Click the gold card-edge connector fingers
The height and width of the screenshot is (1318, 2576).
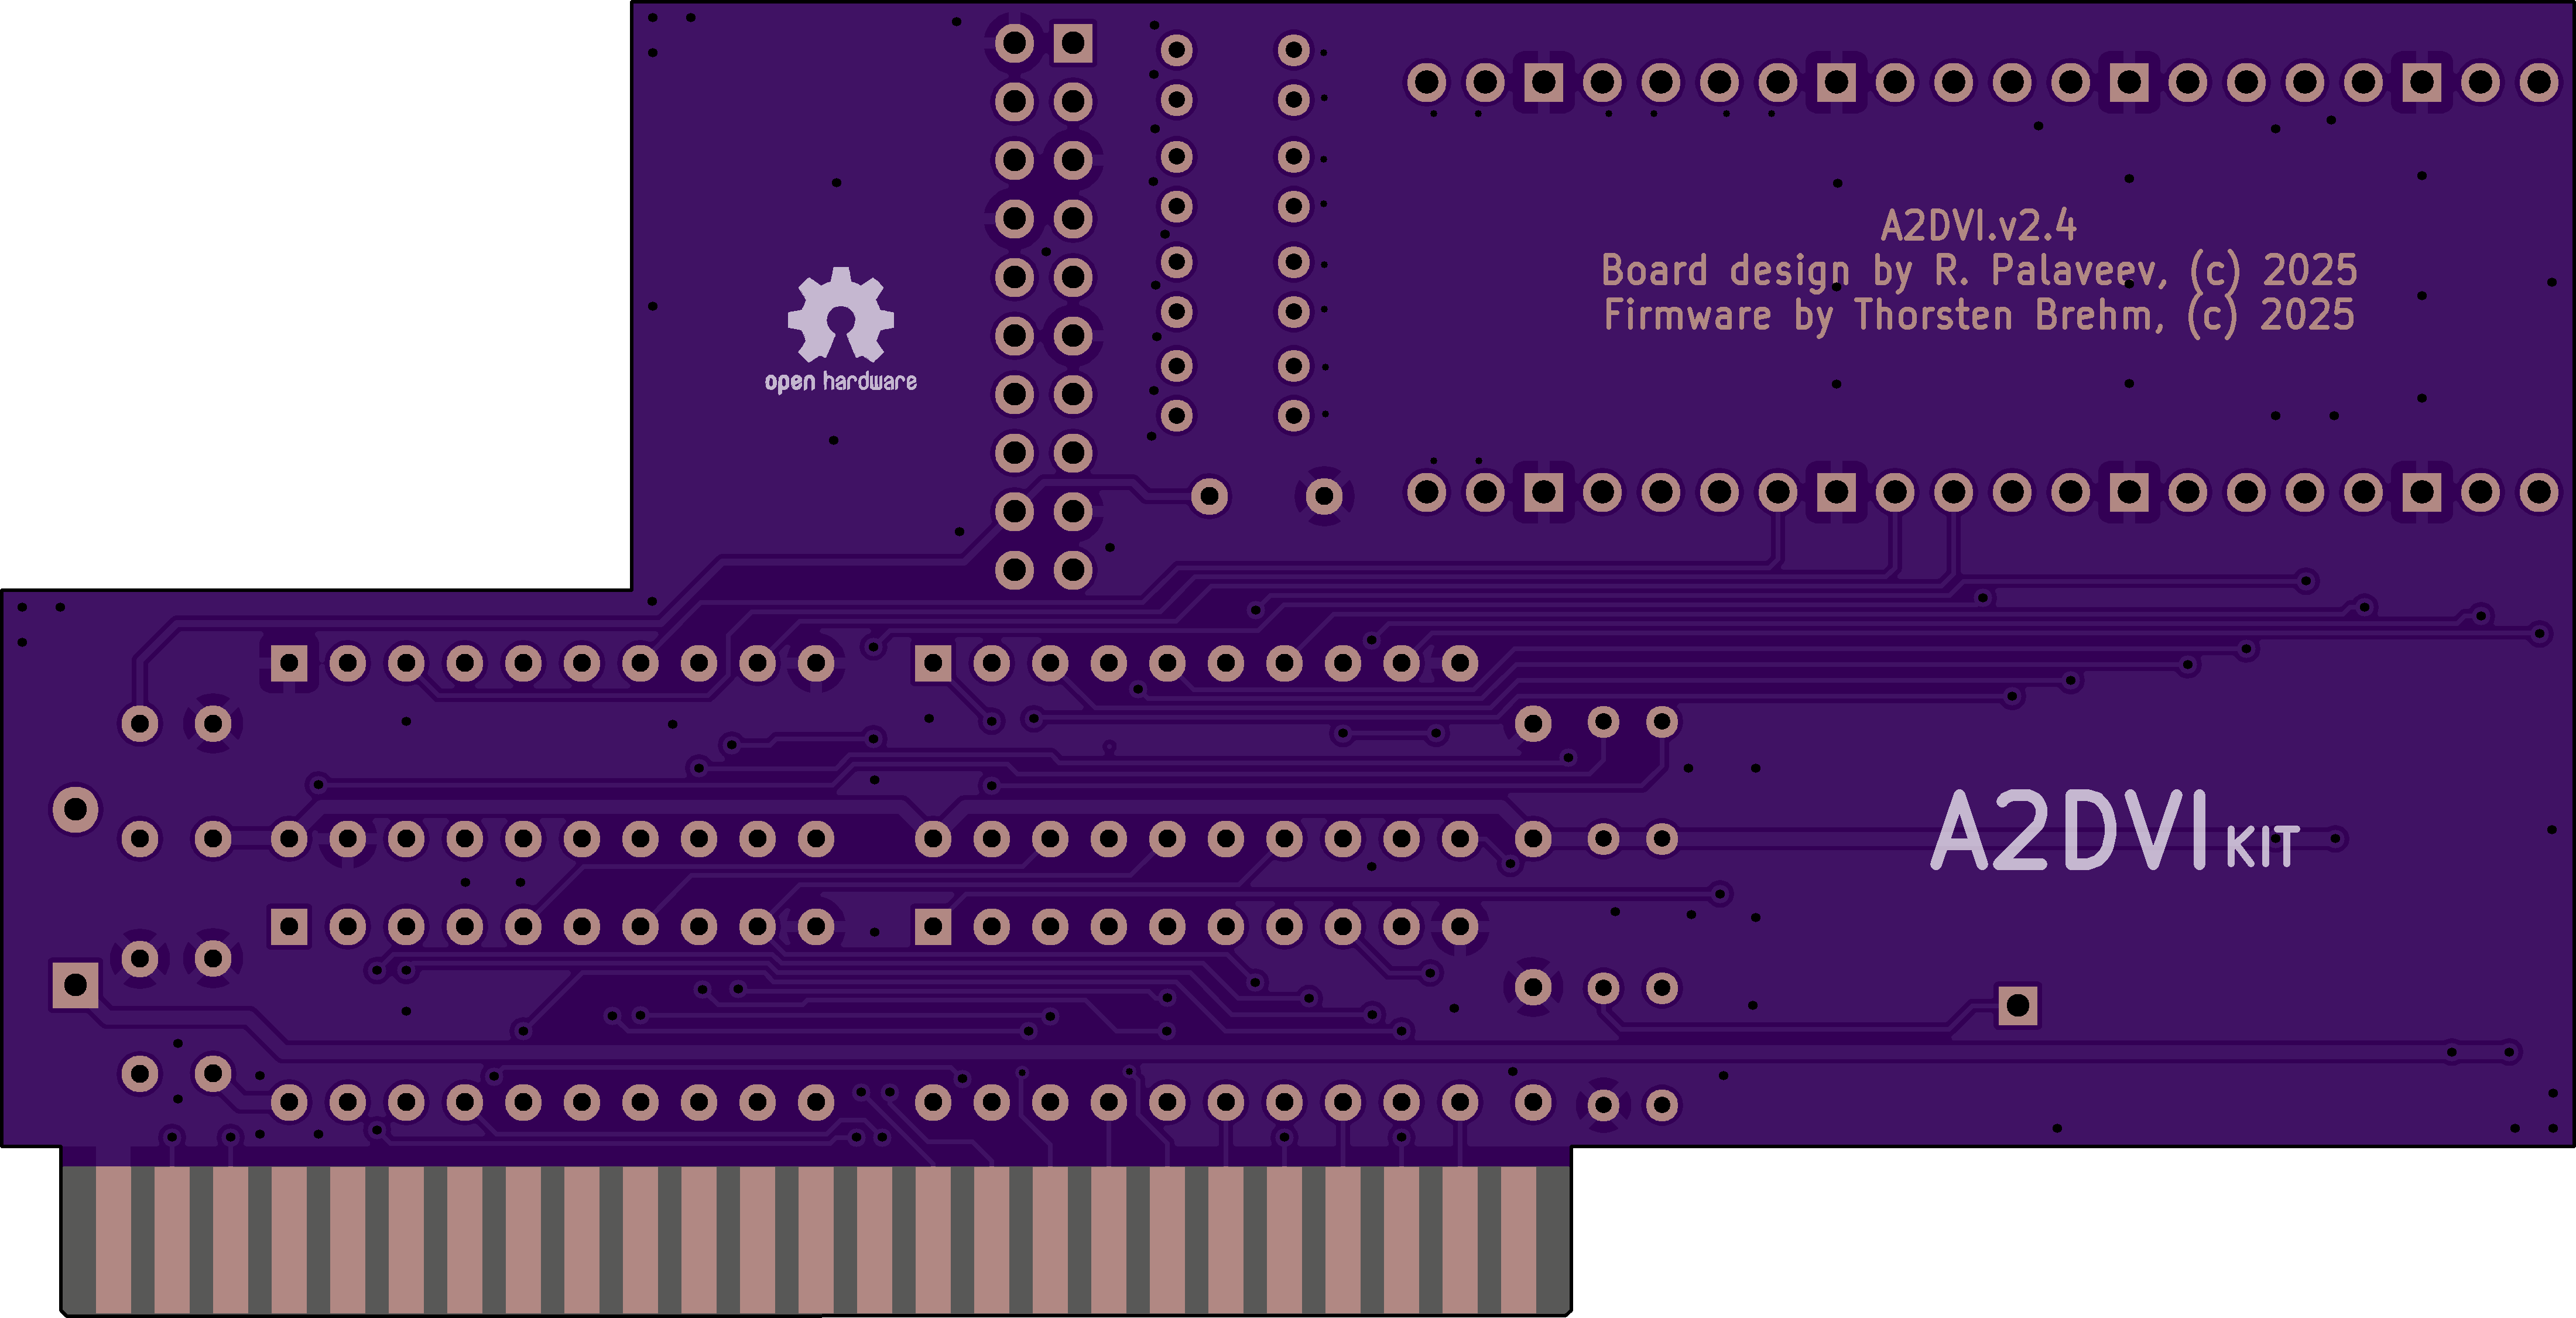(816, 1240)
